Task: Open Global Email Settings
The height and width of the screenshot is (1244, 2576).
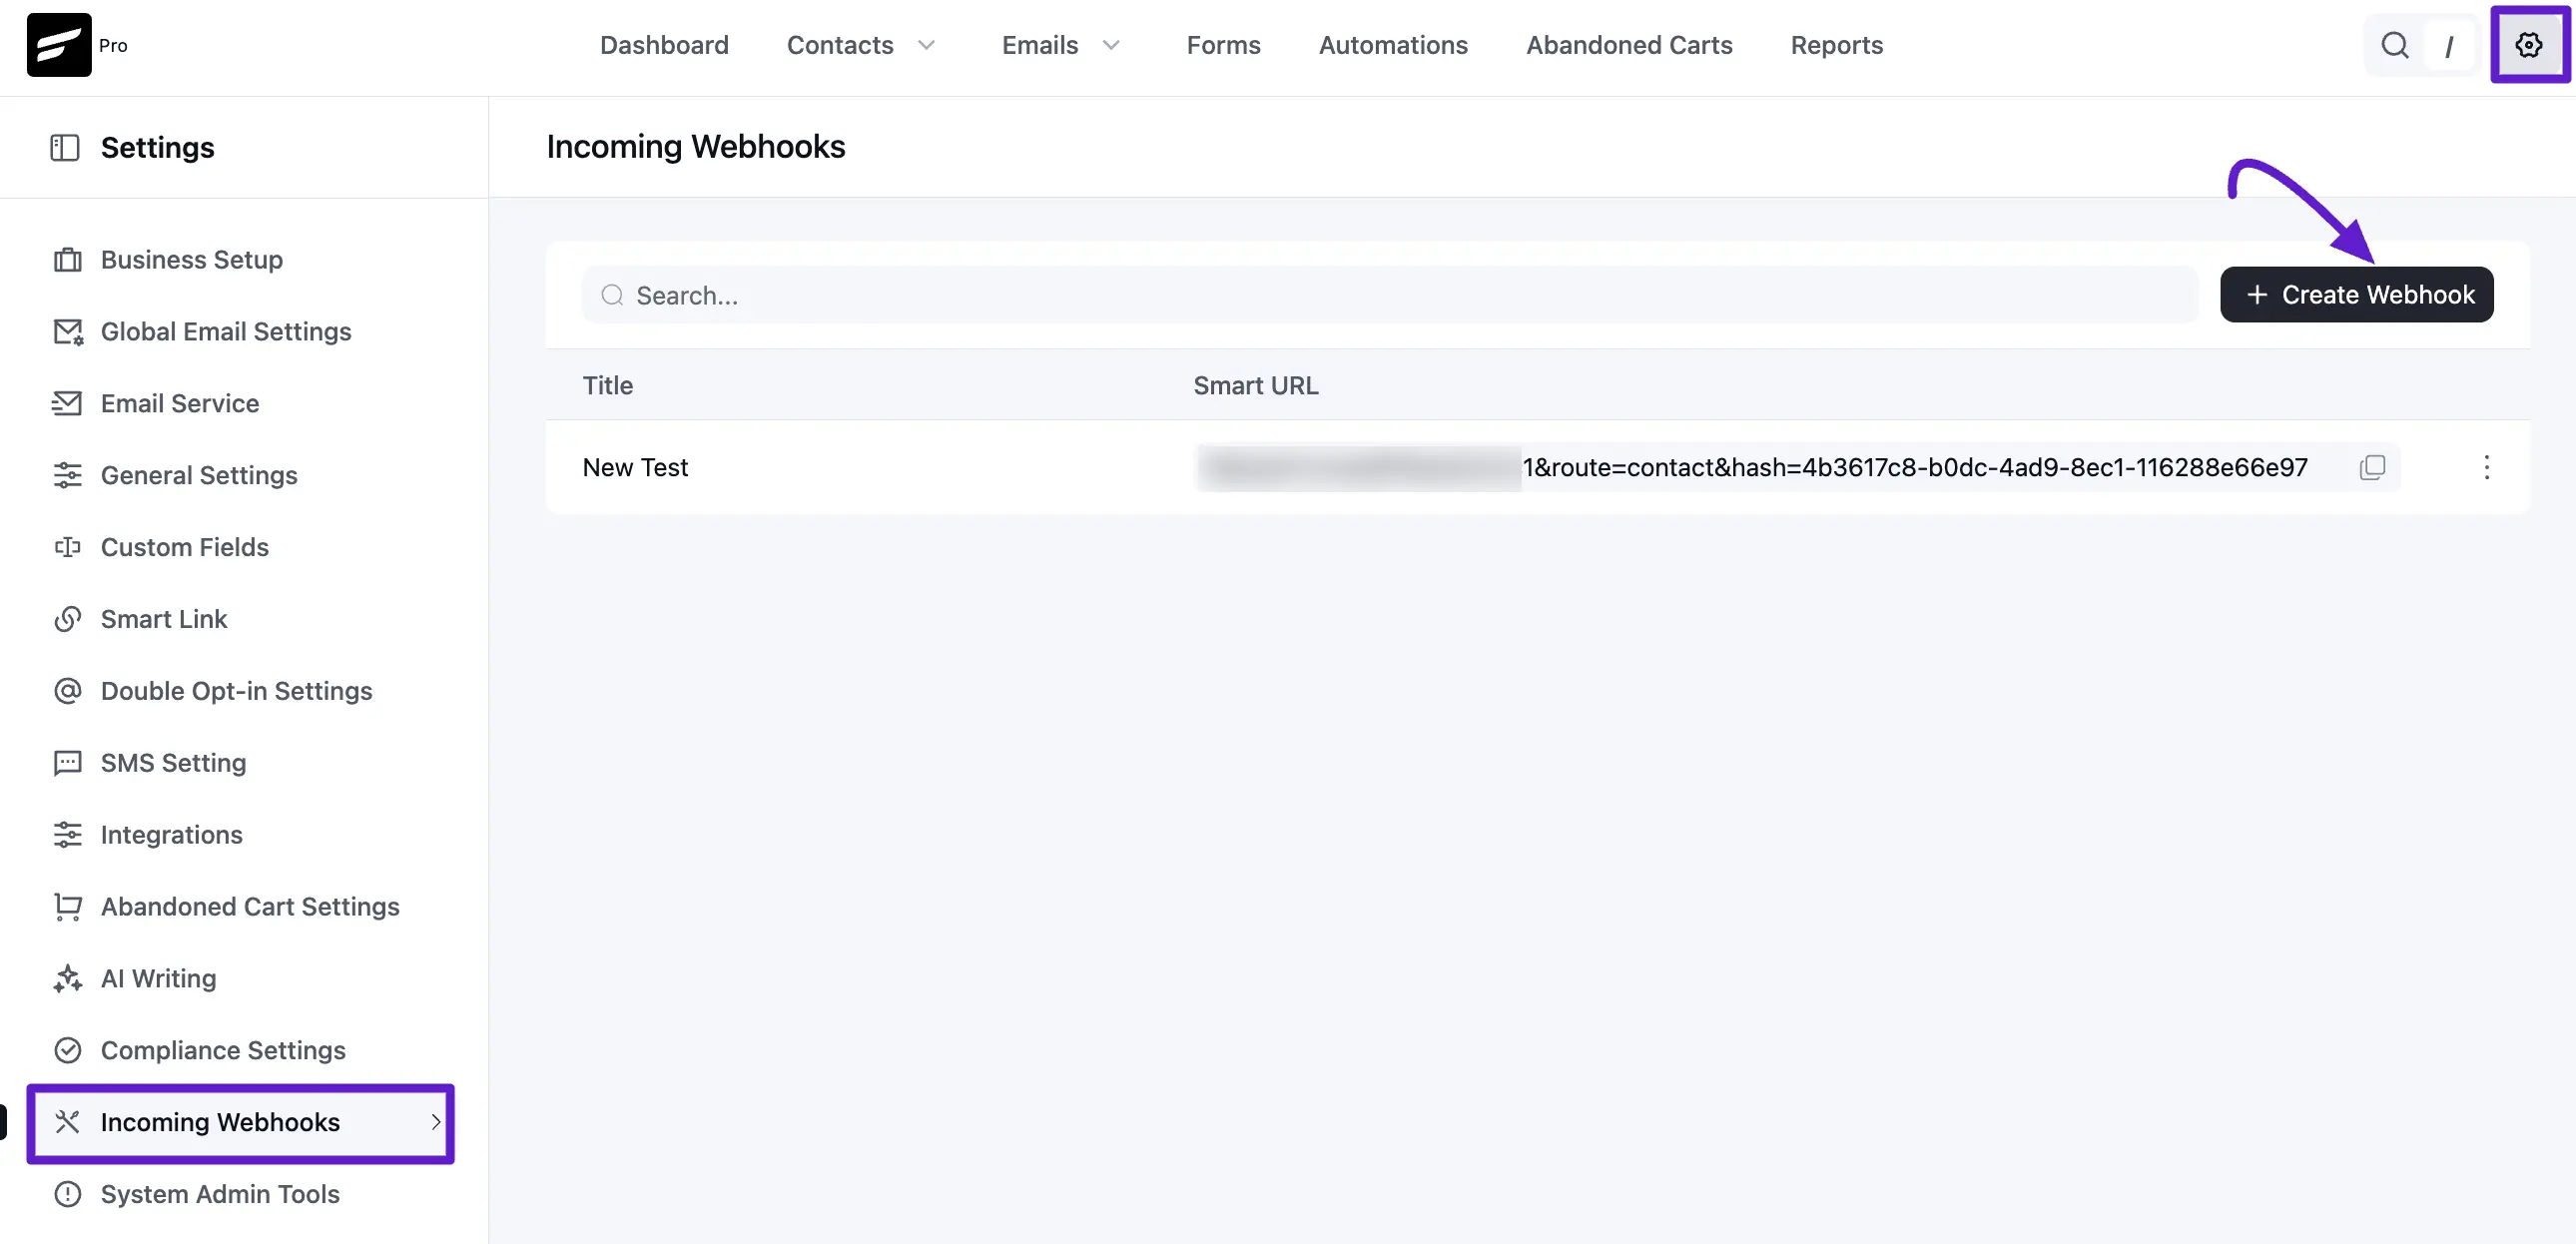Action: (226, 332)
